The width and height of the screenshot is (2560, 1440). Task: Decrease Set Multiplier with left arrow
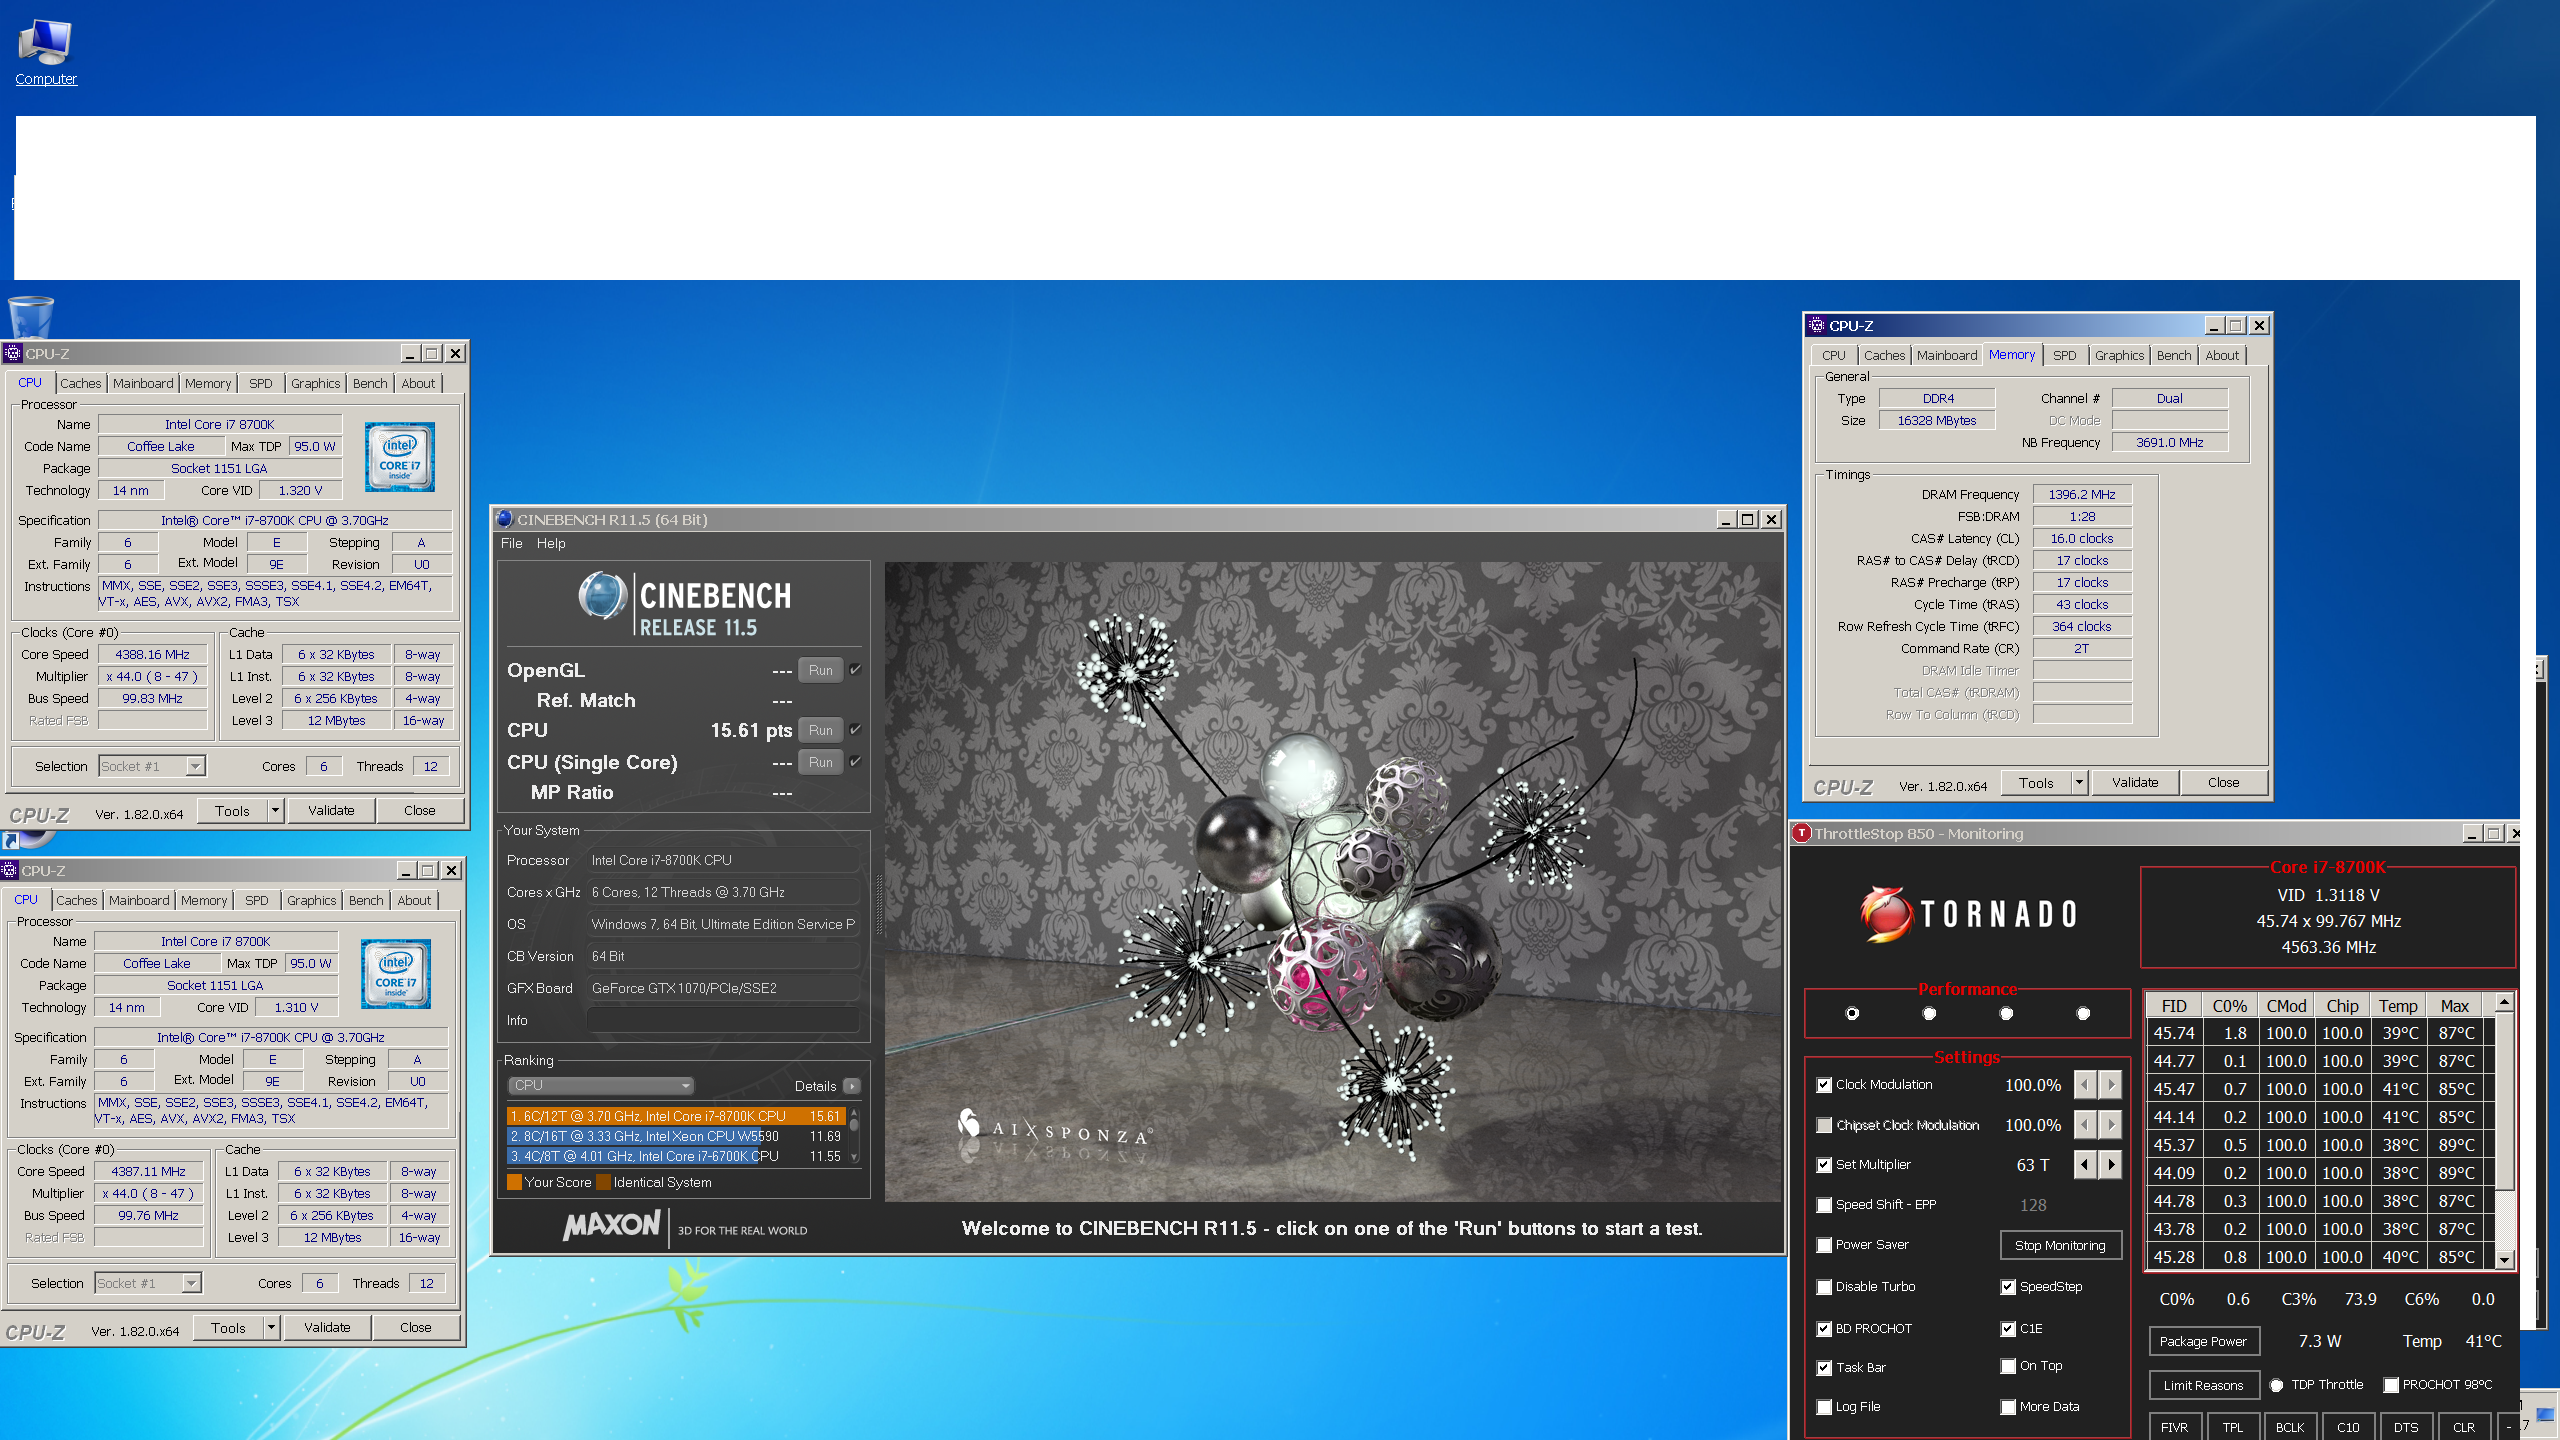coord(2085,1165)
